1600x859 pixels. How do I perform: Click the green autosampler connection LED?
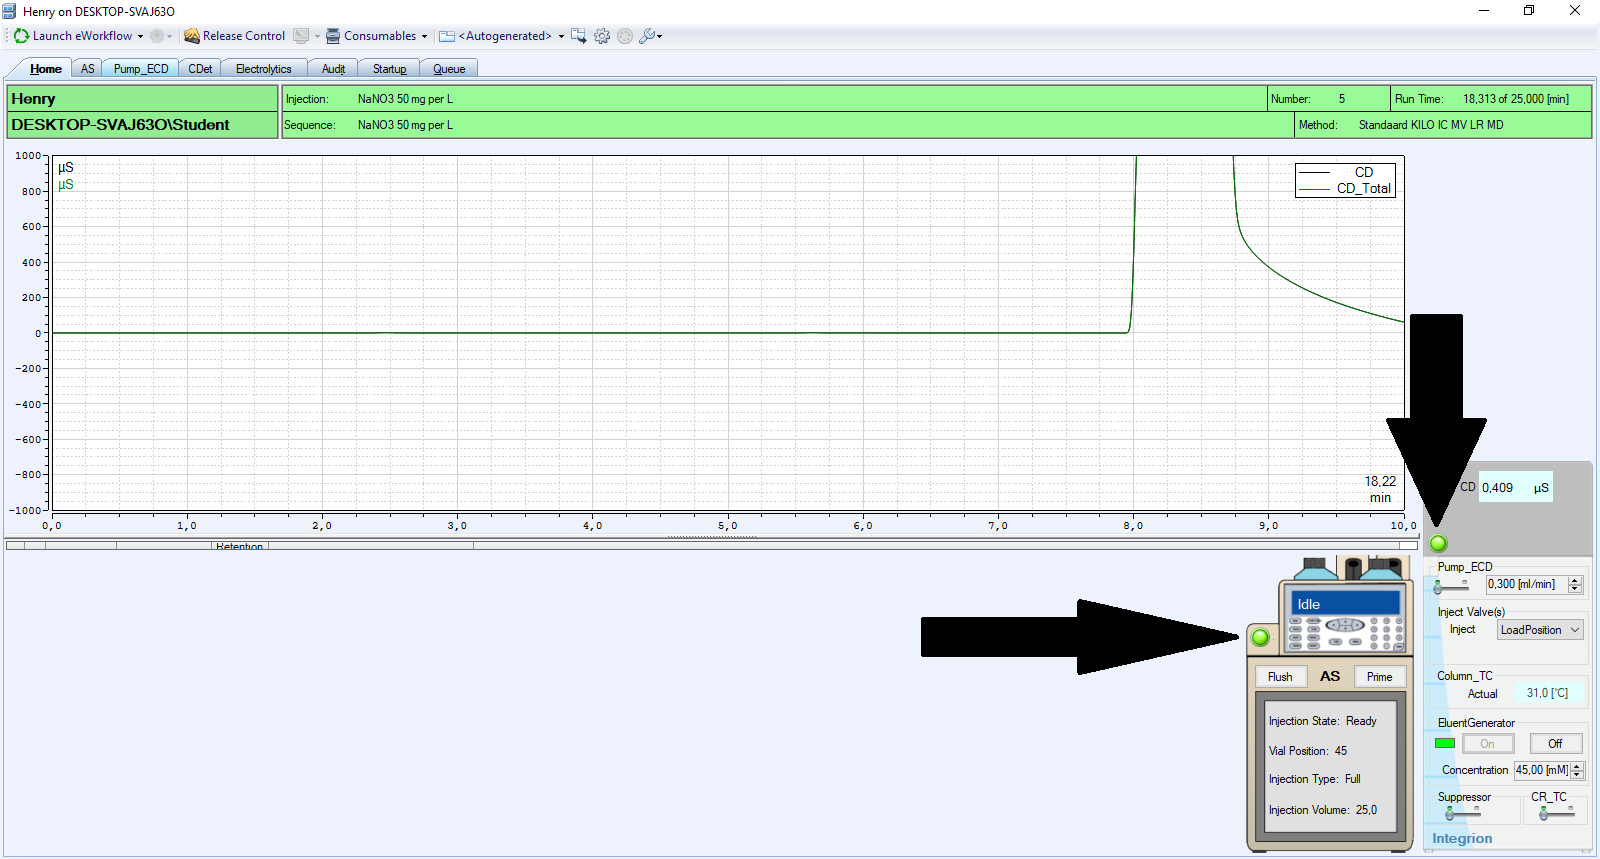(x=1260, y=637)
